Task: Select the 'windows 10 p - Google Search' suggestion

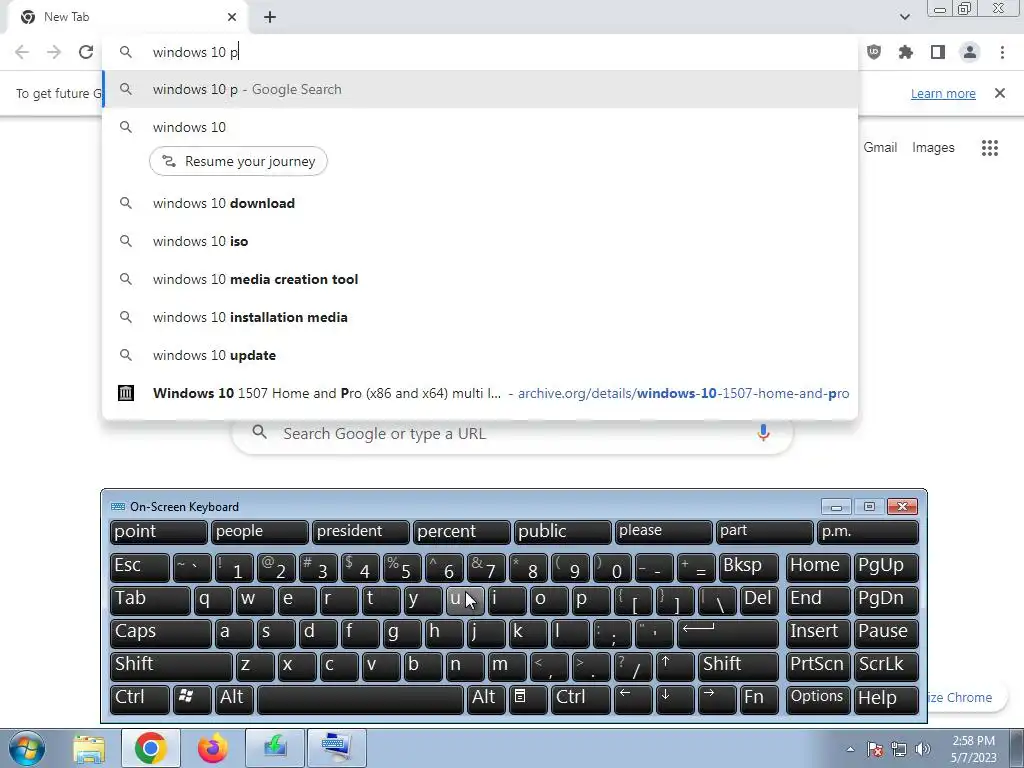Action: pos(480,89)
